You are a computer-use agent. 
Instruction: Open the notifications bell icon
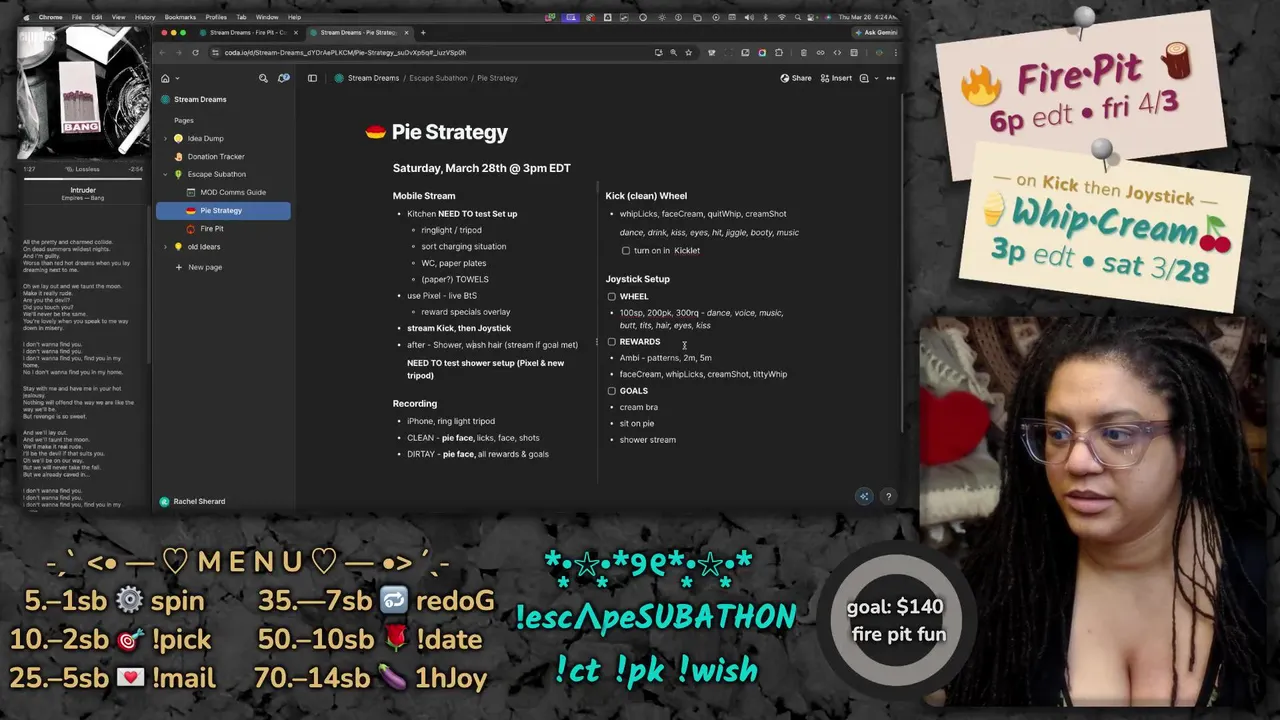[x=284, y=78]
